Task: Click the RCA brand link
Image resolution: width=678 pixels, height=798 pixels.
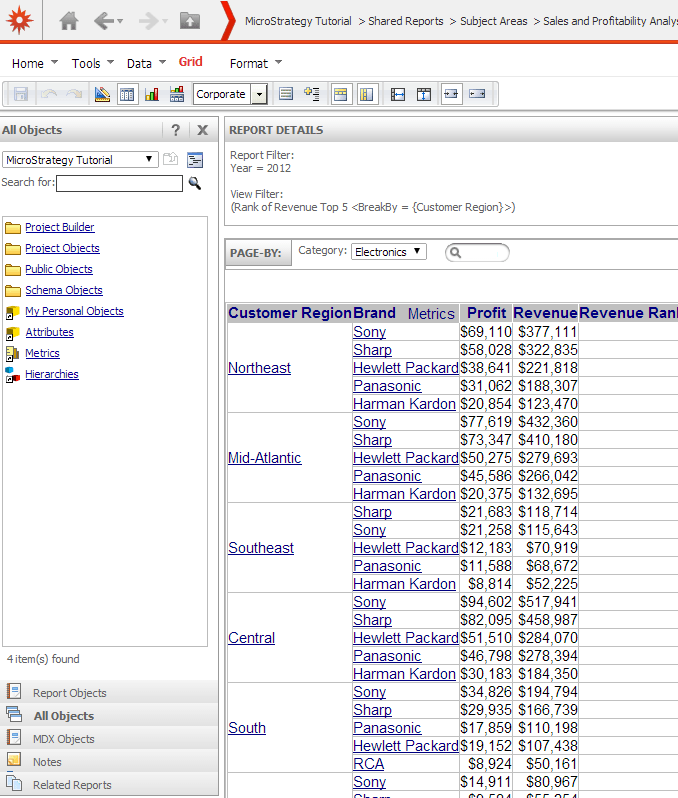Action: 368,764
